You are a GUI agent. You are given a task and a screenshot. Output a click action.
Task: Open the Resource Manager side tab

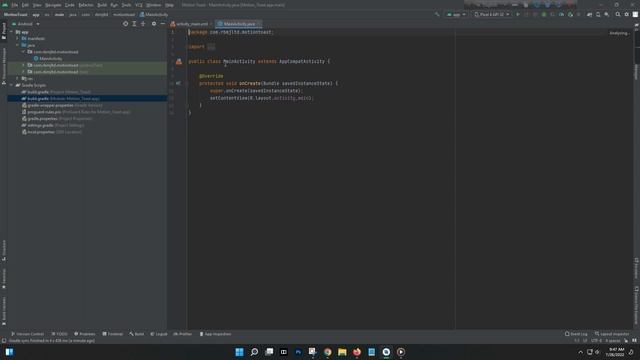[4, 65]
